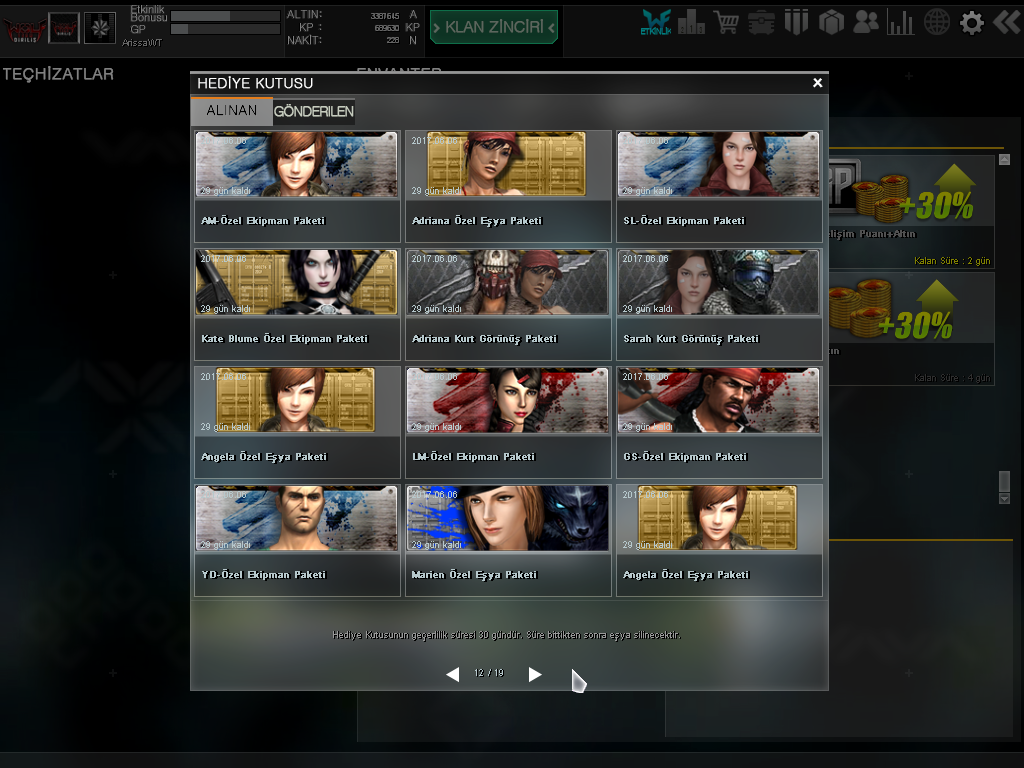Click the inventory scrollbar up arrow

[1004, 159]
